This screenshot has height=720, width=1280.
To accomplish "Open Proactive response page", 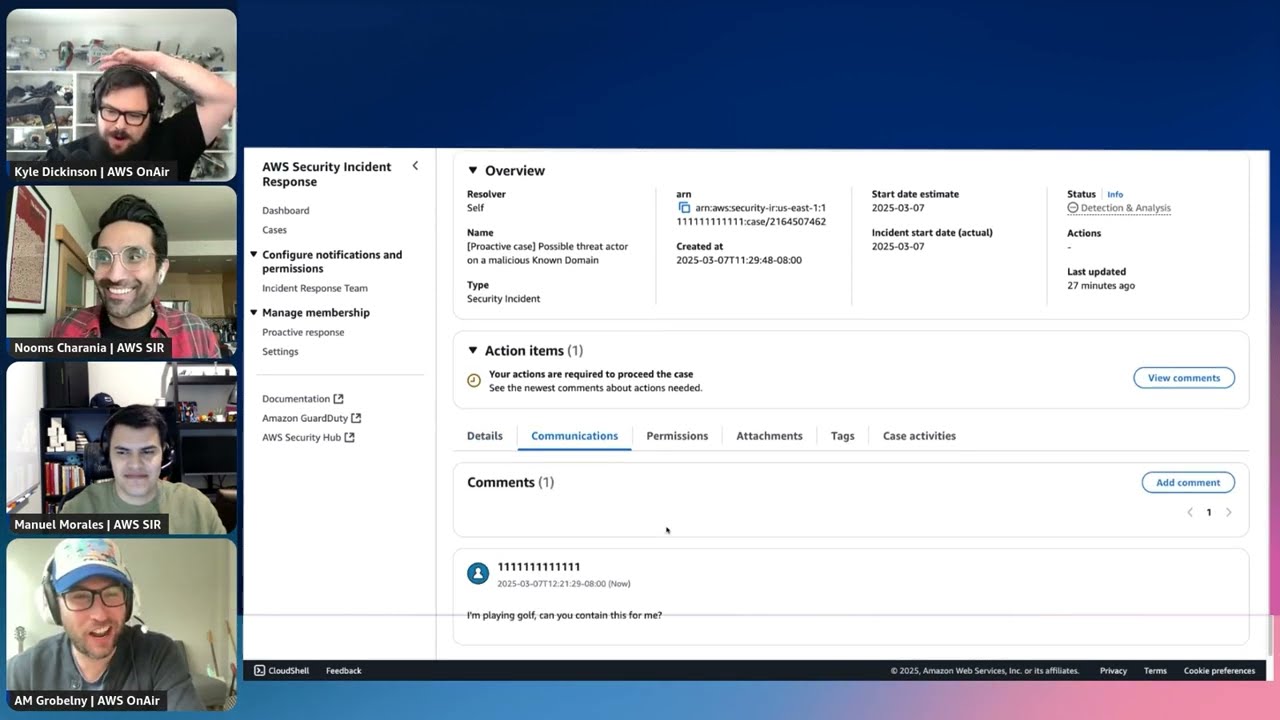I will pyautogui.click(x=303, y=332).
